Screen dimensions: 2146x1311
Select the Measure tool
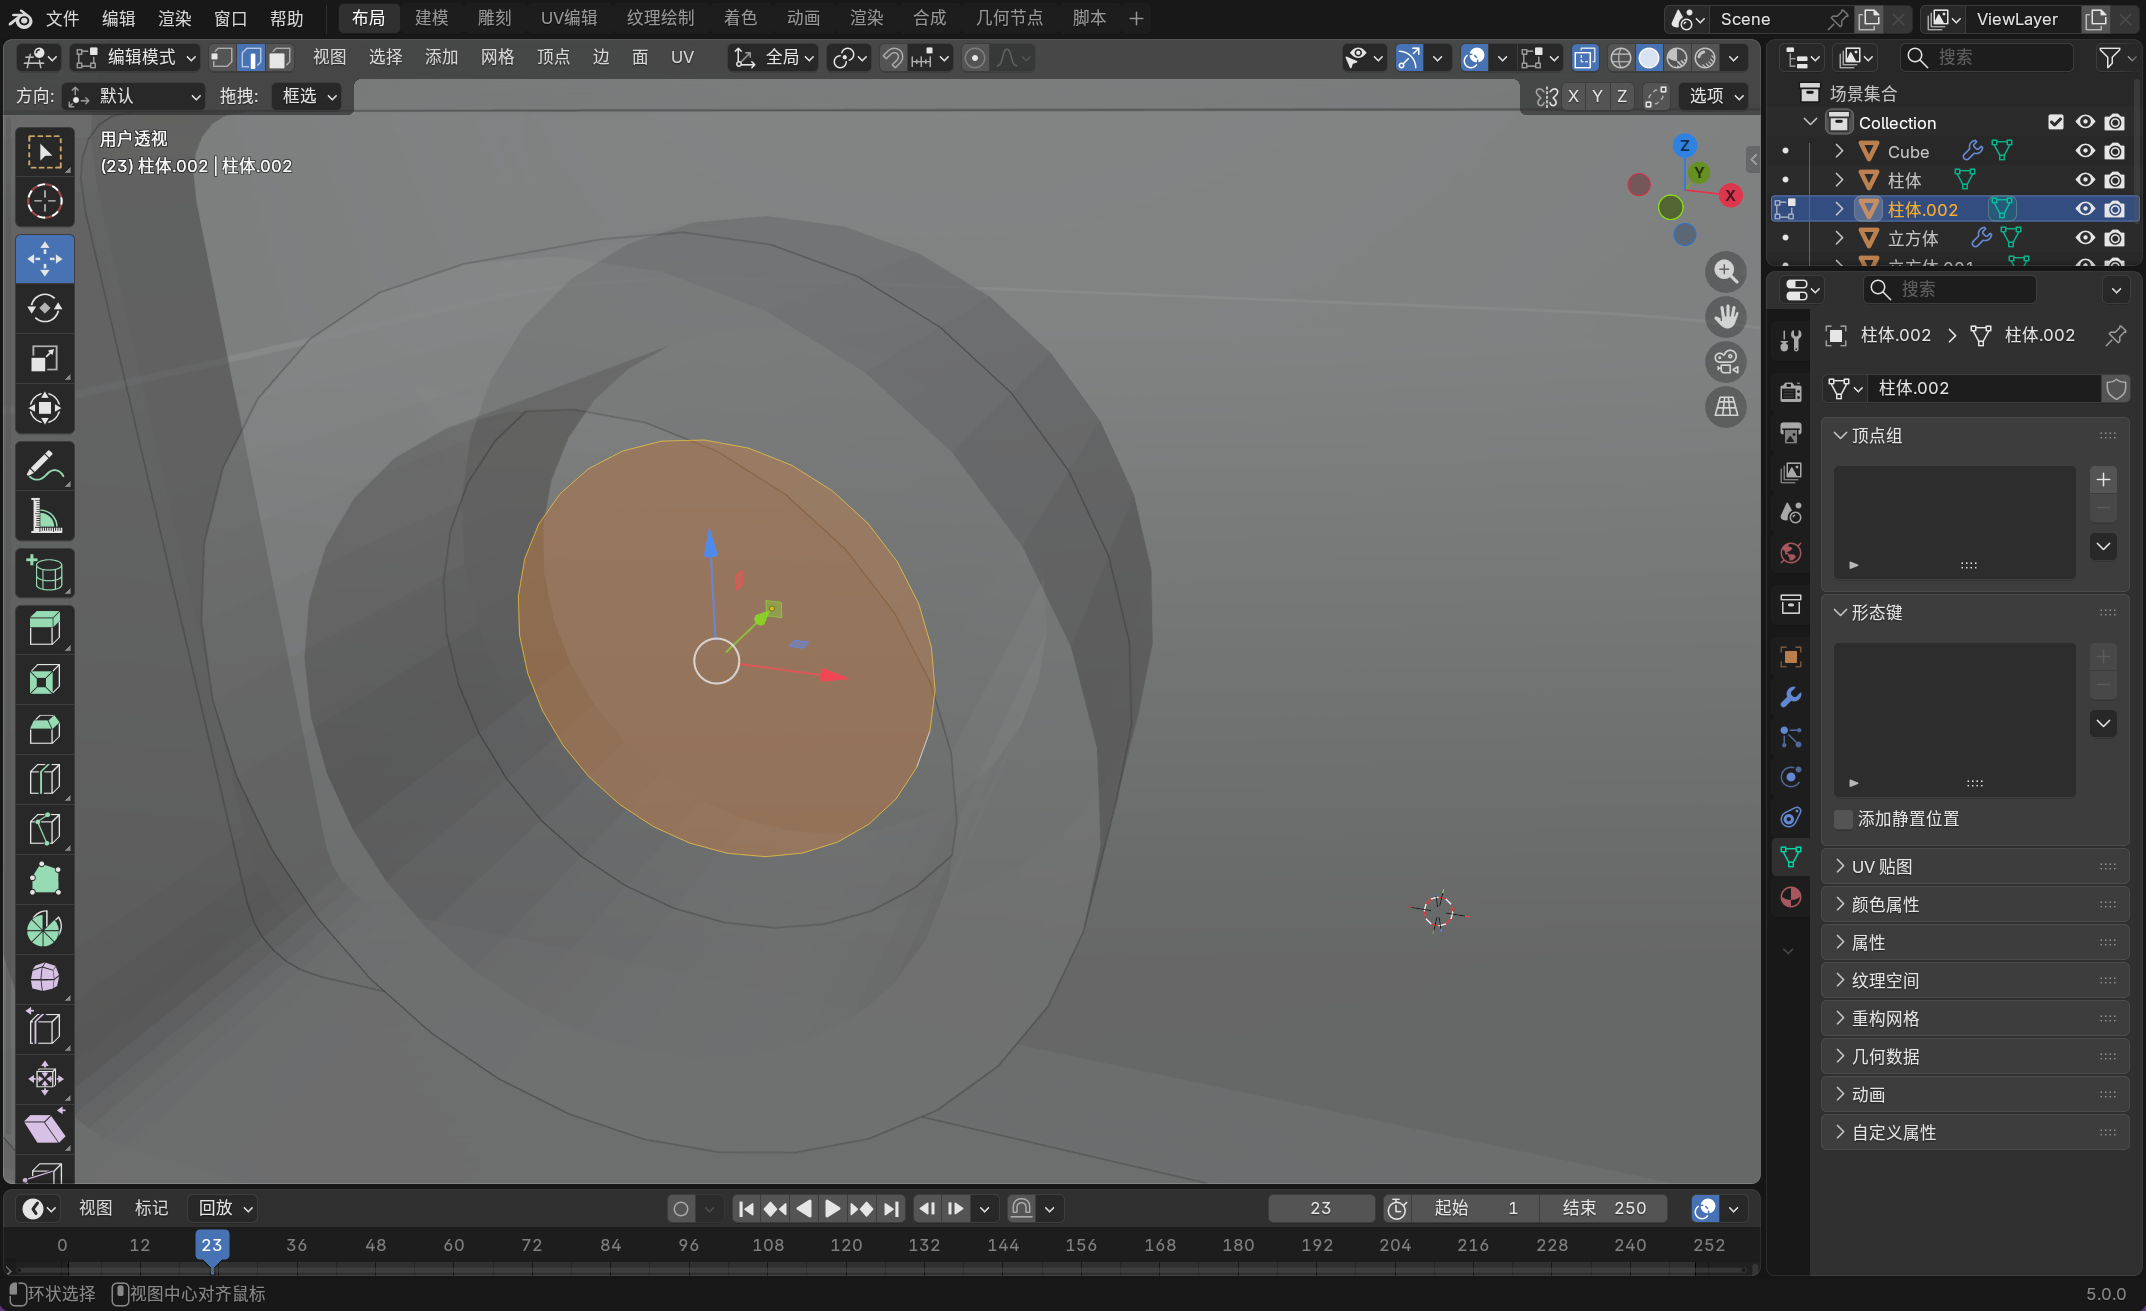pyautogui.click(x=44, y=516)
